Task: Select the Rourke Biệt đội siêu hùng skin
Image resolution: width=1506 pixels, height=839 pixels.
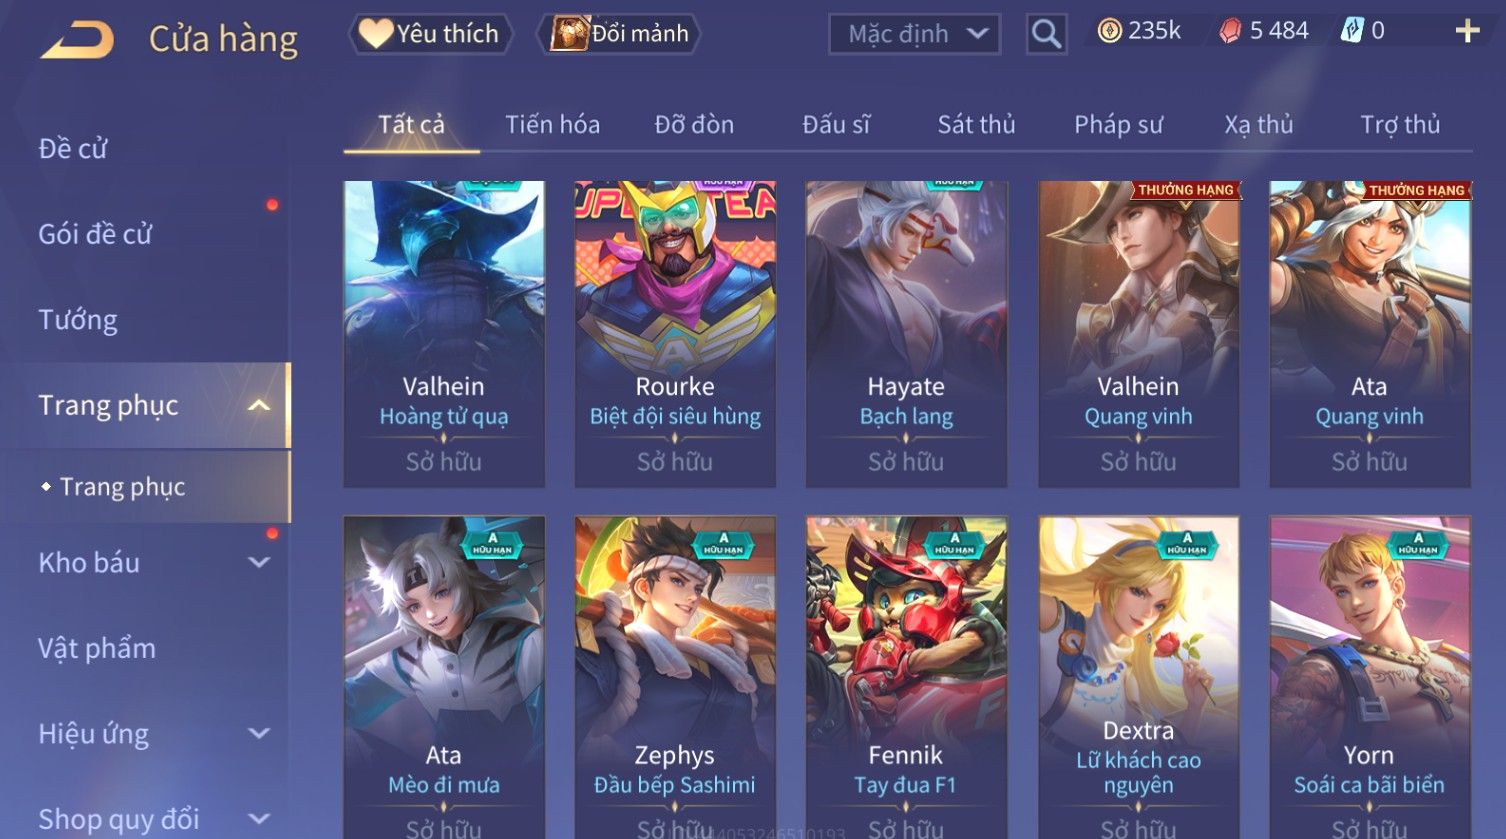Action: [x=675, y=334]
